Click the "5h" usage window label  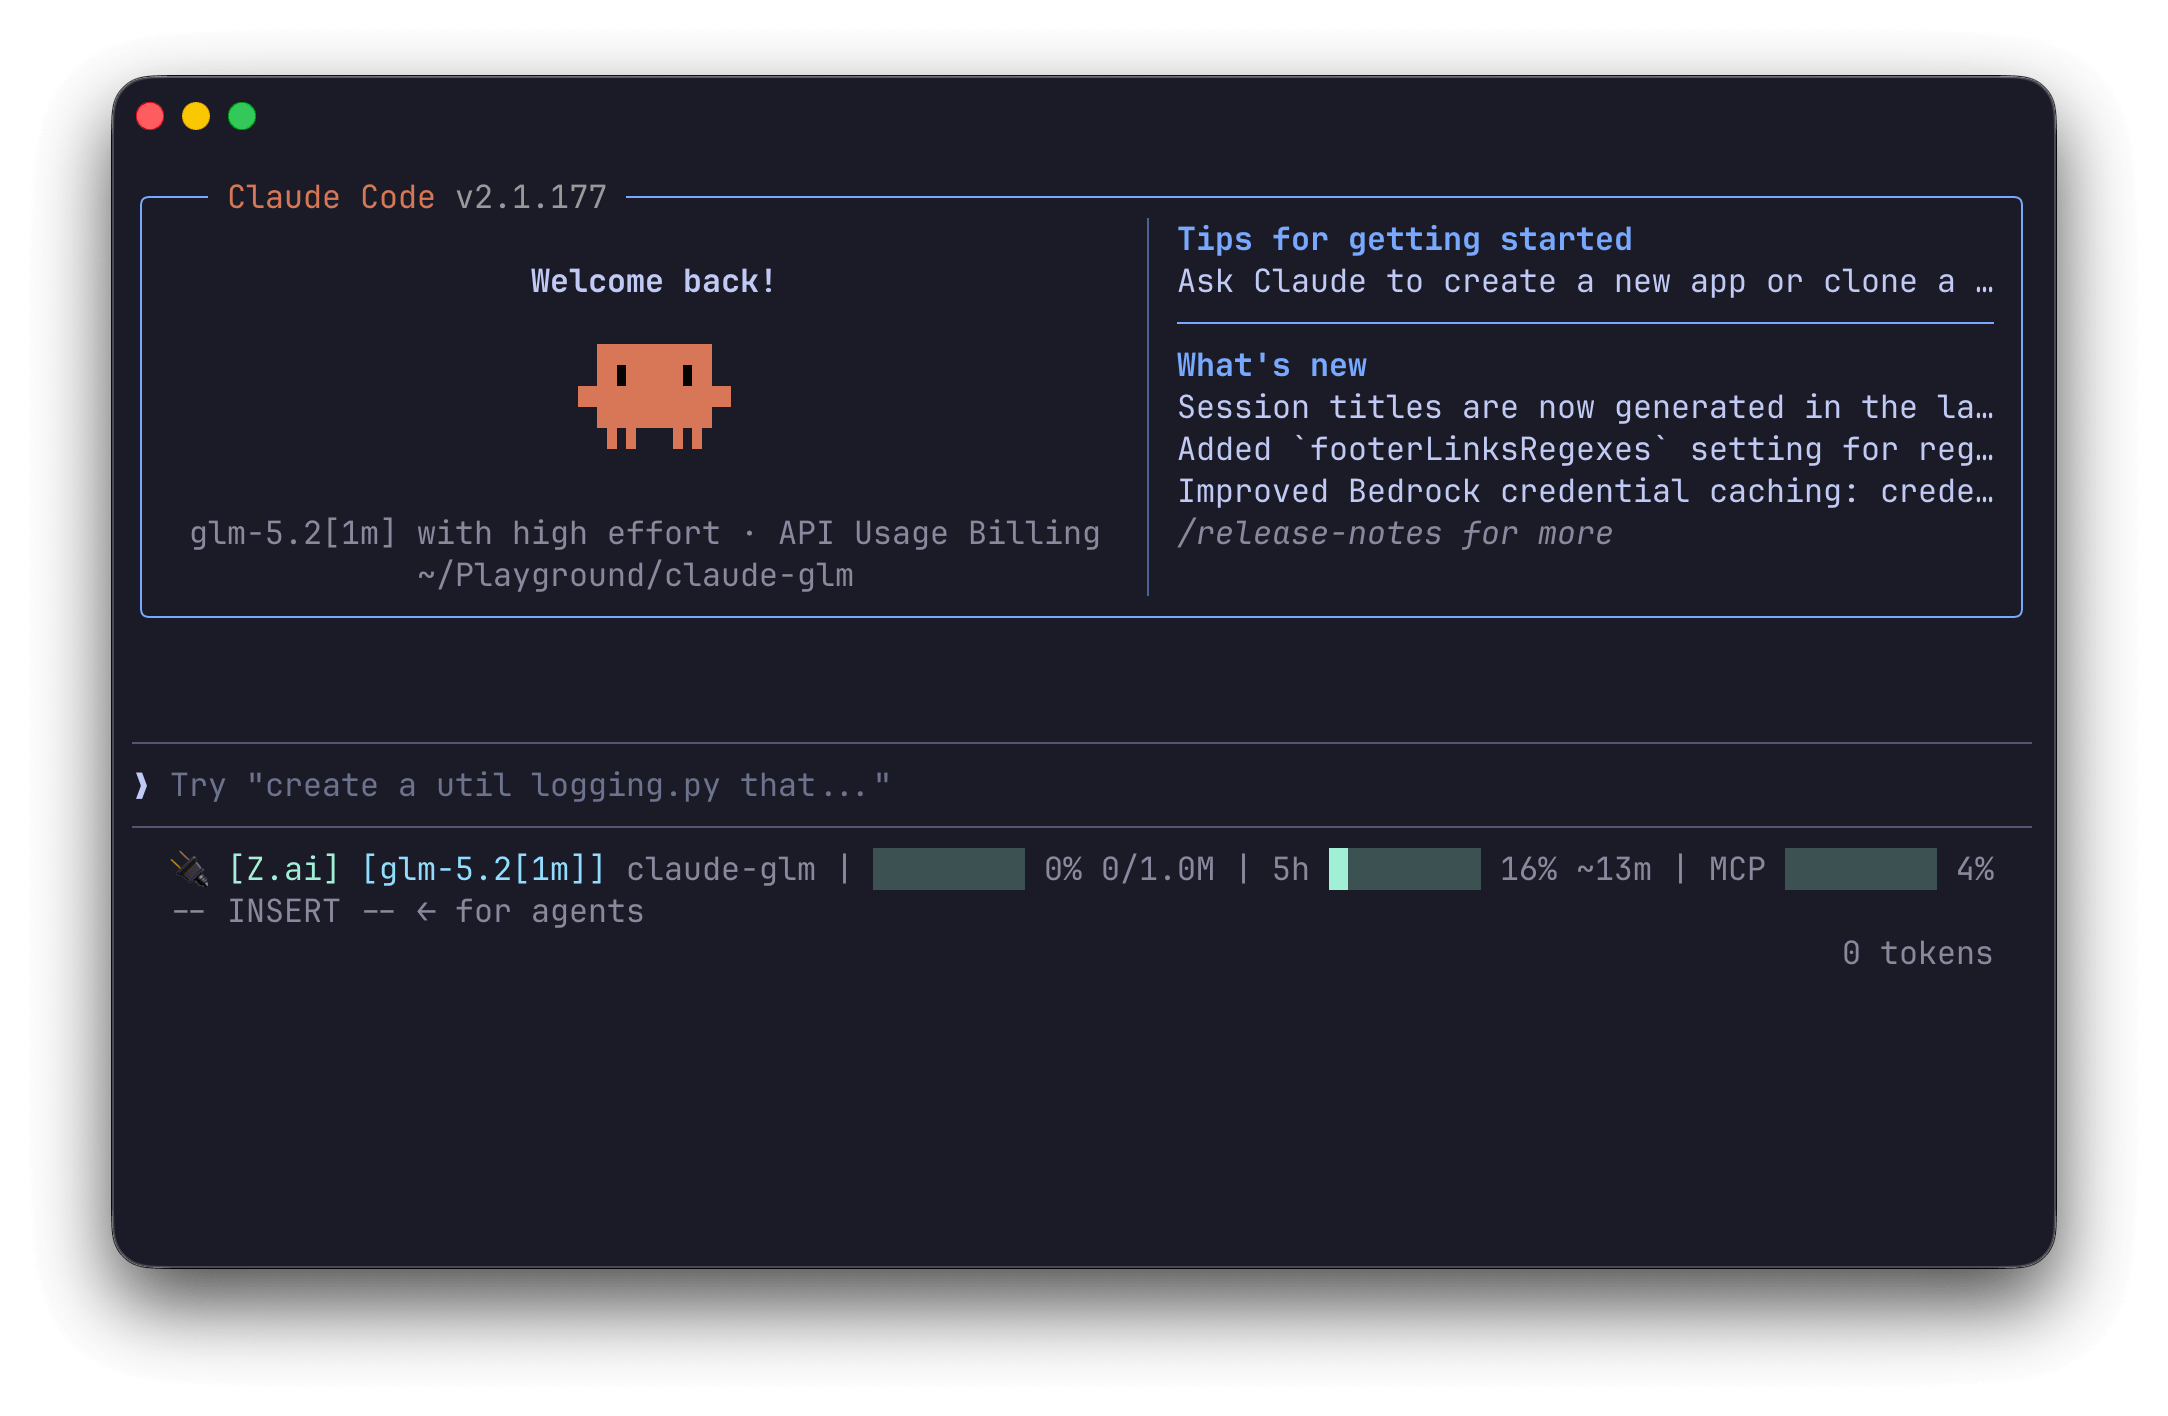[1290, 869]
